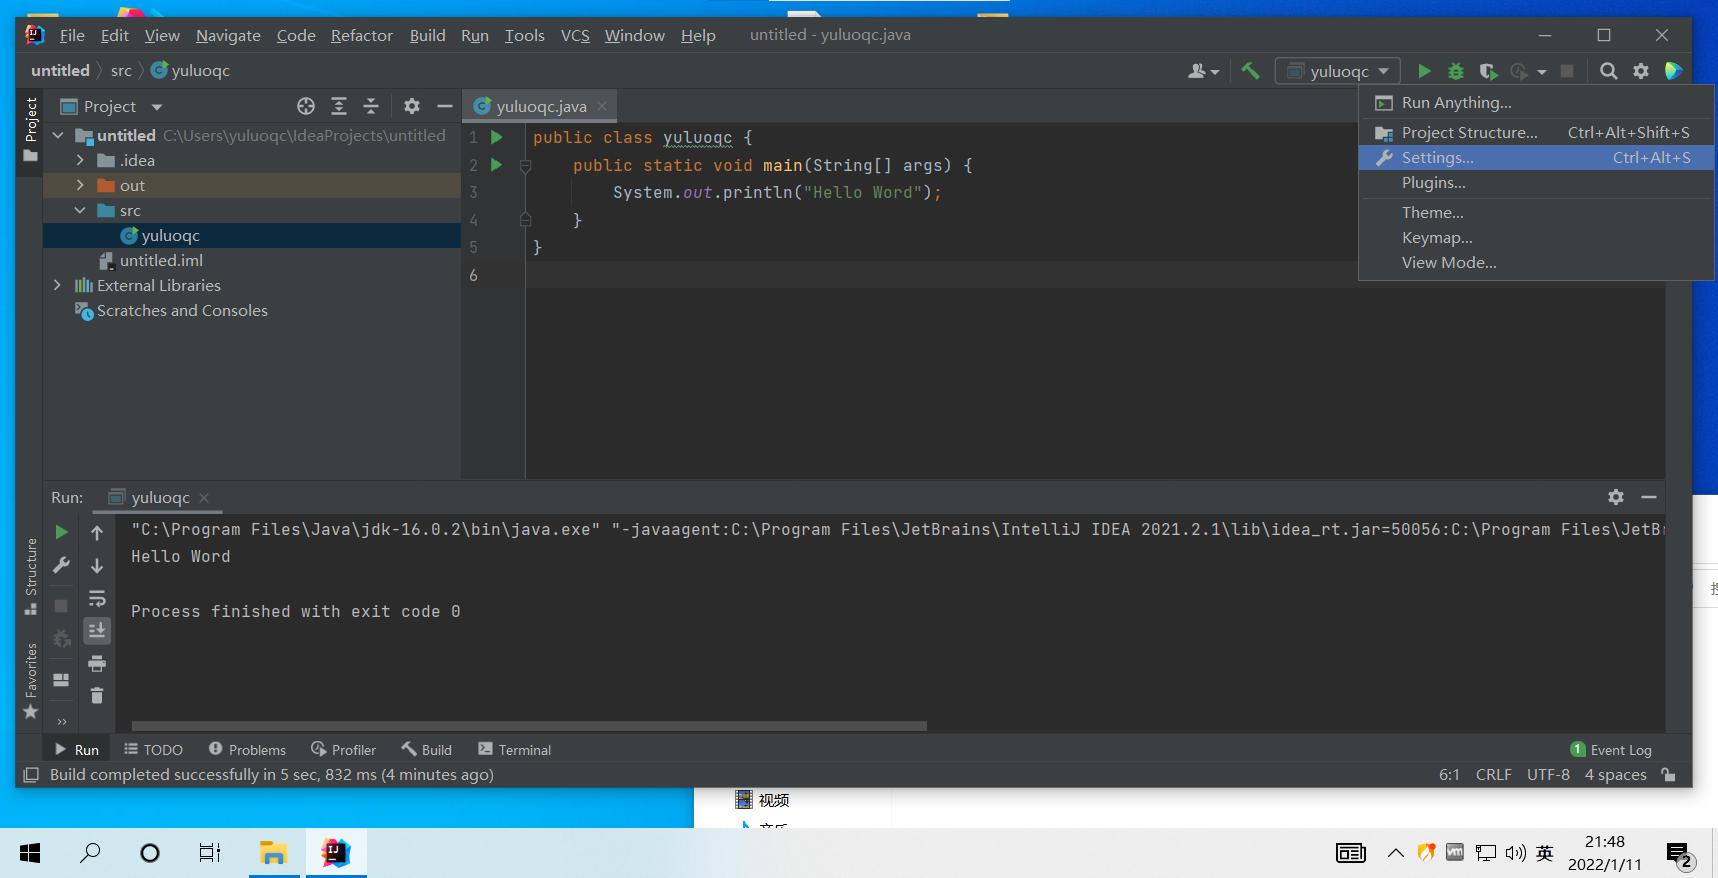The height and width of the screenshot is (878, 1718).
Task: Click run gutter arrow on line 2
Action: tap(497, 165)
